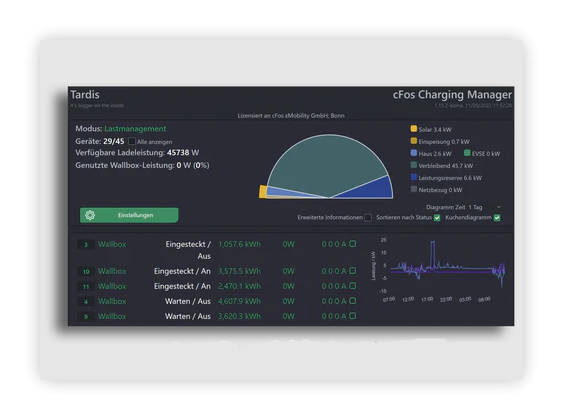This screenshot has width=563, height=420.
Task: Open the Einstellungen settings button
Action: pos(129,215)
